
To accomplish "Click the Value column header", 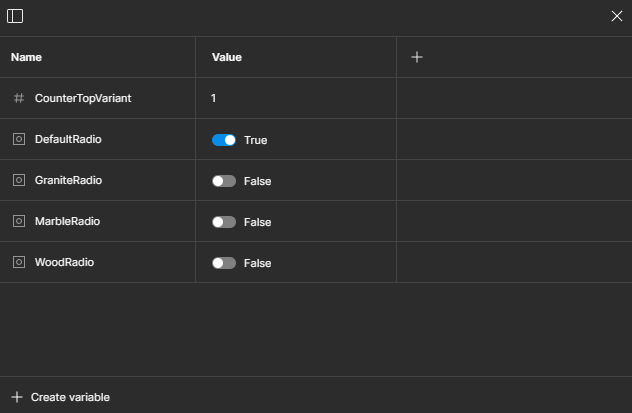I will click(x=227, y=57).
